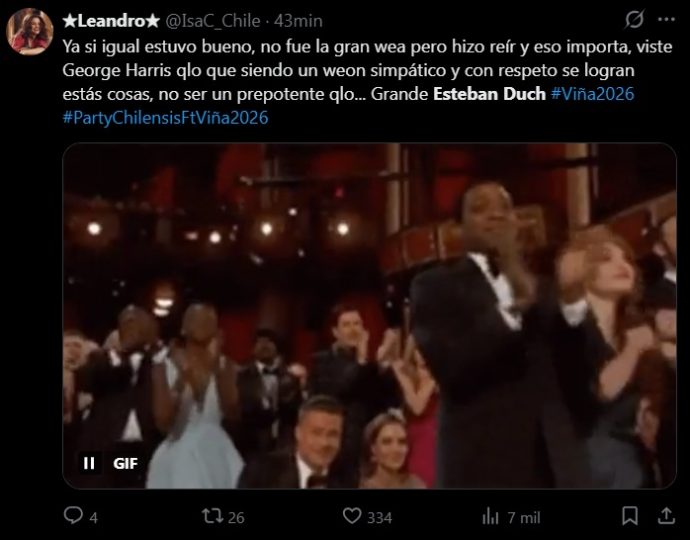Click the Grok circle-slash icon
This screenshot has height=540, width=690.
(x=635, y=19)
